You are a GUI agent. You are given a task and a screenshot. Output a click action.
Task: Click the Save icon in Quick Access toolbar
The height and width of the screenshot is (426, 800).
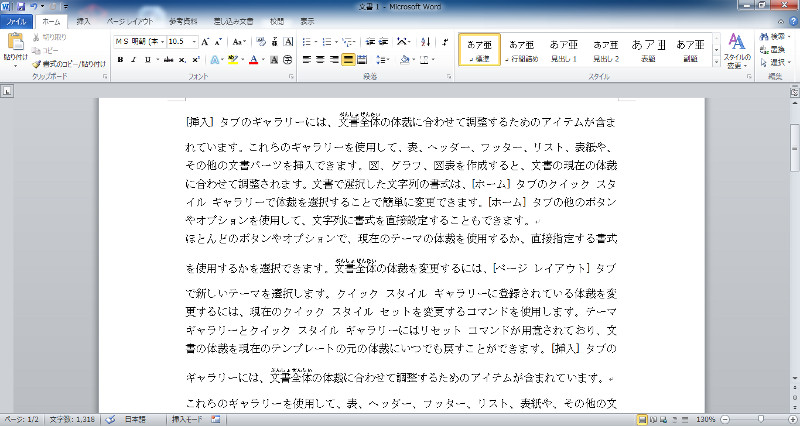(x=21, y=7)
